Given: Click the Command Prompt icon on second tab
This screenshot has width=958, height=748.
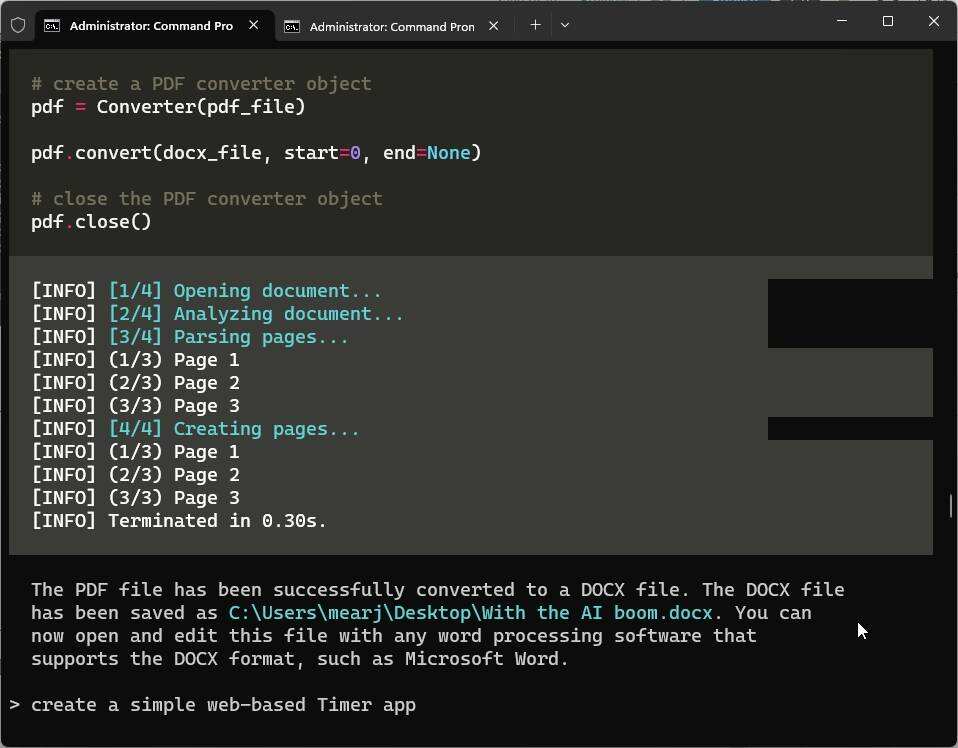Looking at the screenshot, I should pyautogui.click(x=291, y=26).
